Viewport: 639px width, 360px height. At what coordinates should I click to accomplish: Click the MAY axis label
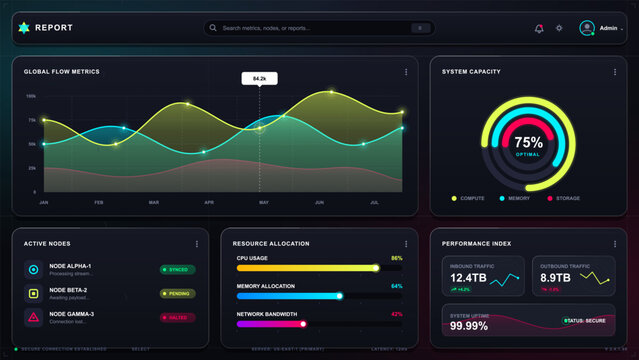pos(264,202)
